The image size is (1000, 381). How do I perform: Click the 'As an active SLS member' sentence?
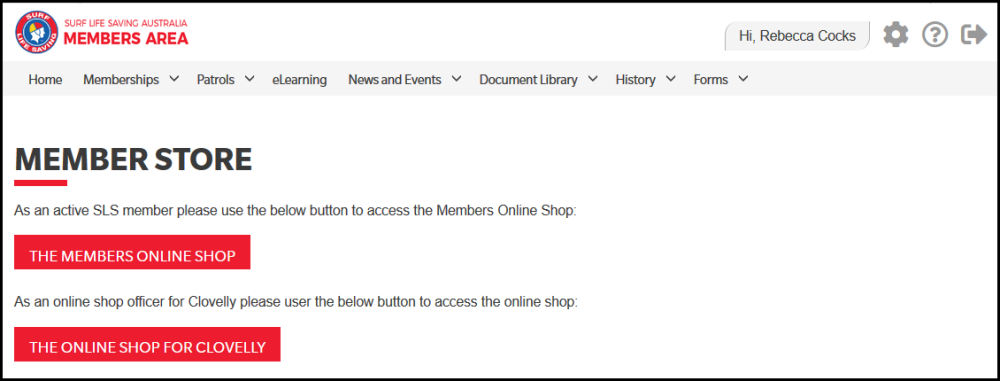295,211
